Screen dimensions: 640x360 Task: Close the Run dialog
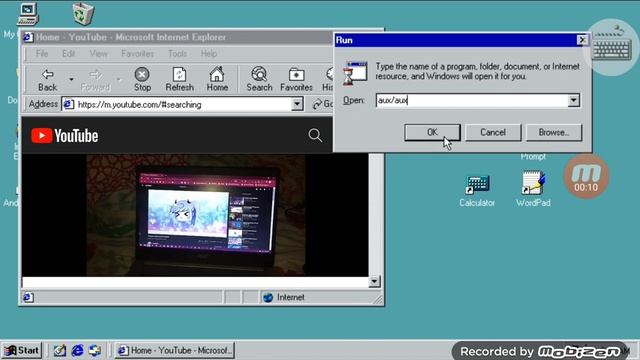click(582, 40)
